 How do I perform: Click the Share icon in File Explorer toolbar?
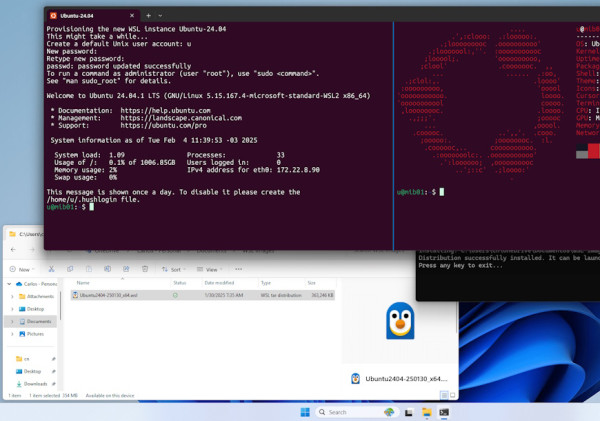pos(126,269)
